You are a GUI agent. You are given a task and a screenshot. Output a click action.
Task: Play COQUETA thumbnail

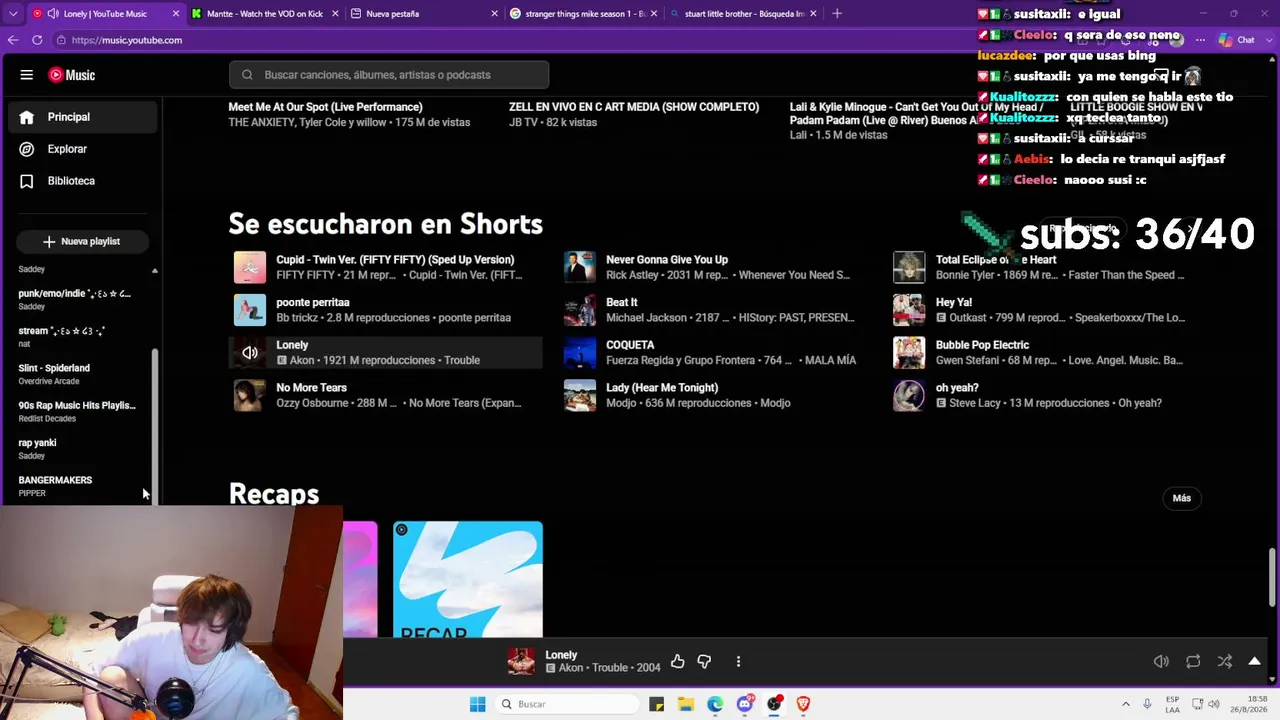(x=580, y=352)
